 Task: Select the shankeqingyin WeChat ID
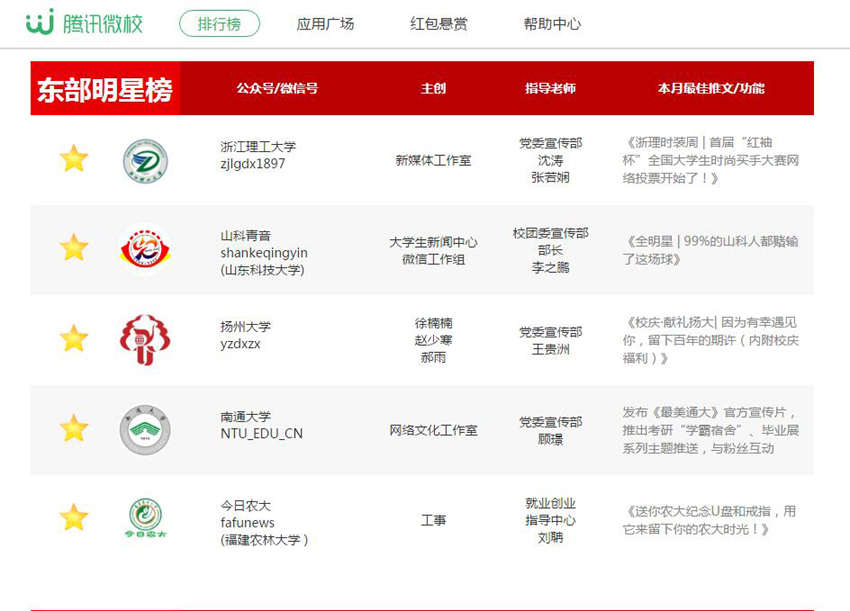coord(264,253)
